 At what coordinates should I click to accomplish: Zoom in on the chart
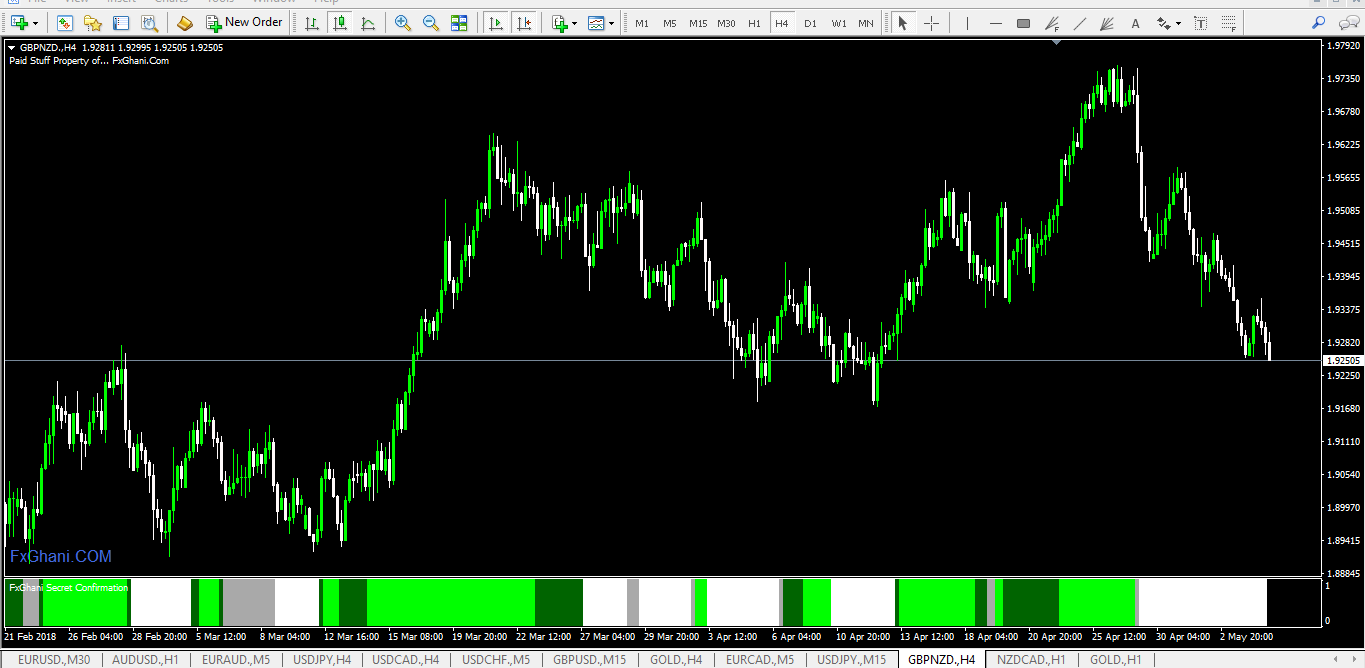[x=402, y=22]
